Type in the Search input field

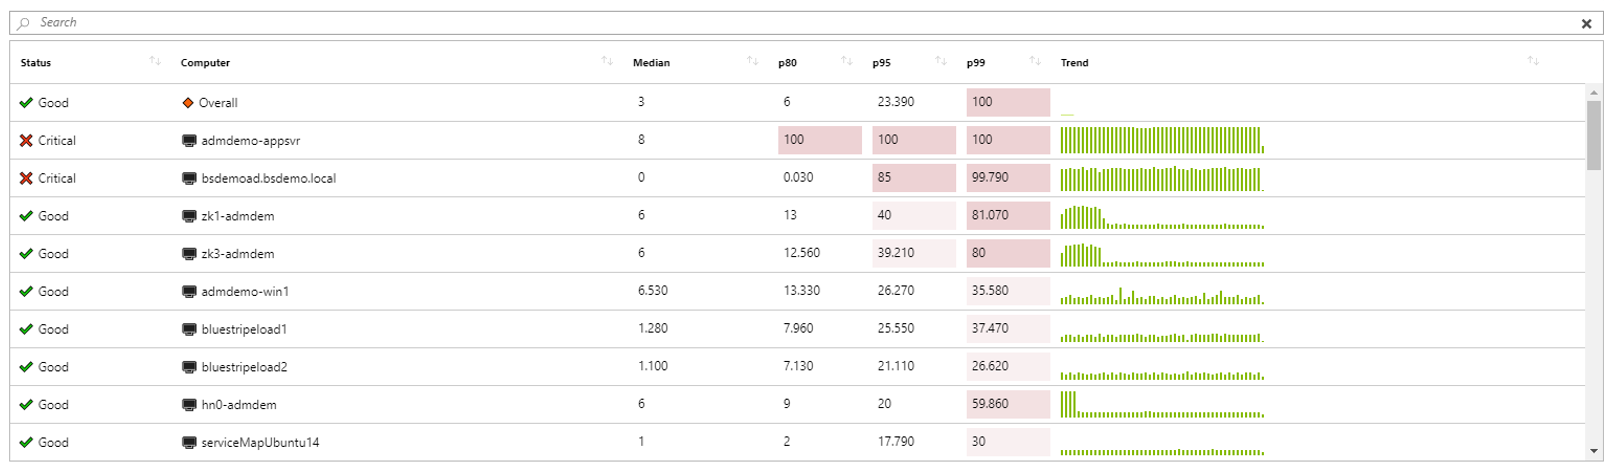[800, 23]
